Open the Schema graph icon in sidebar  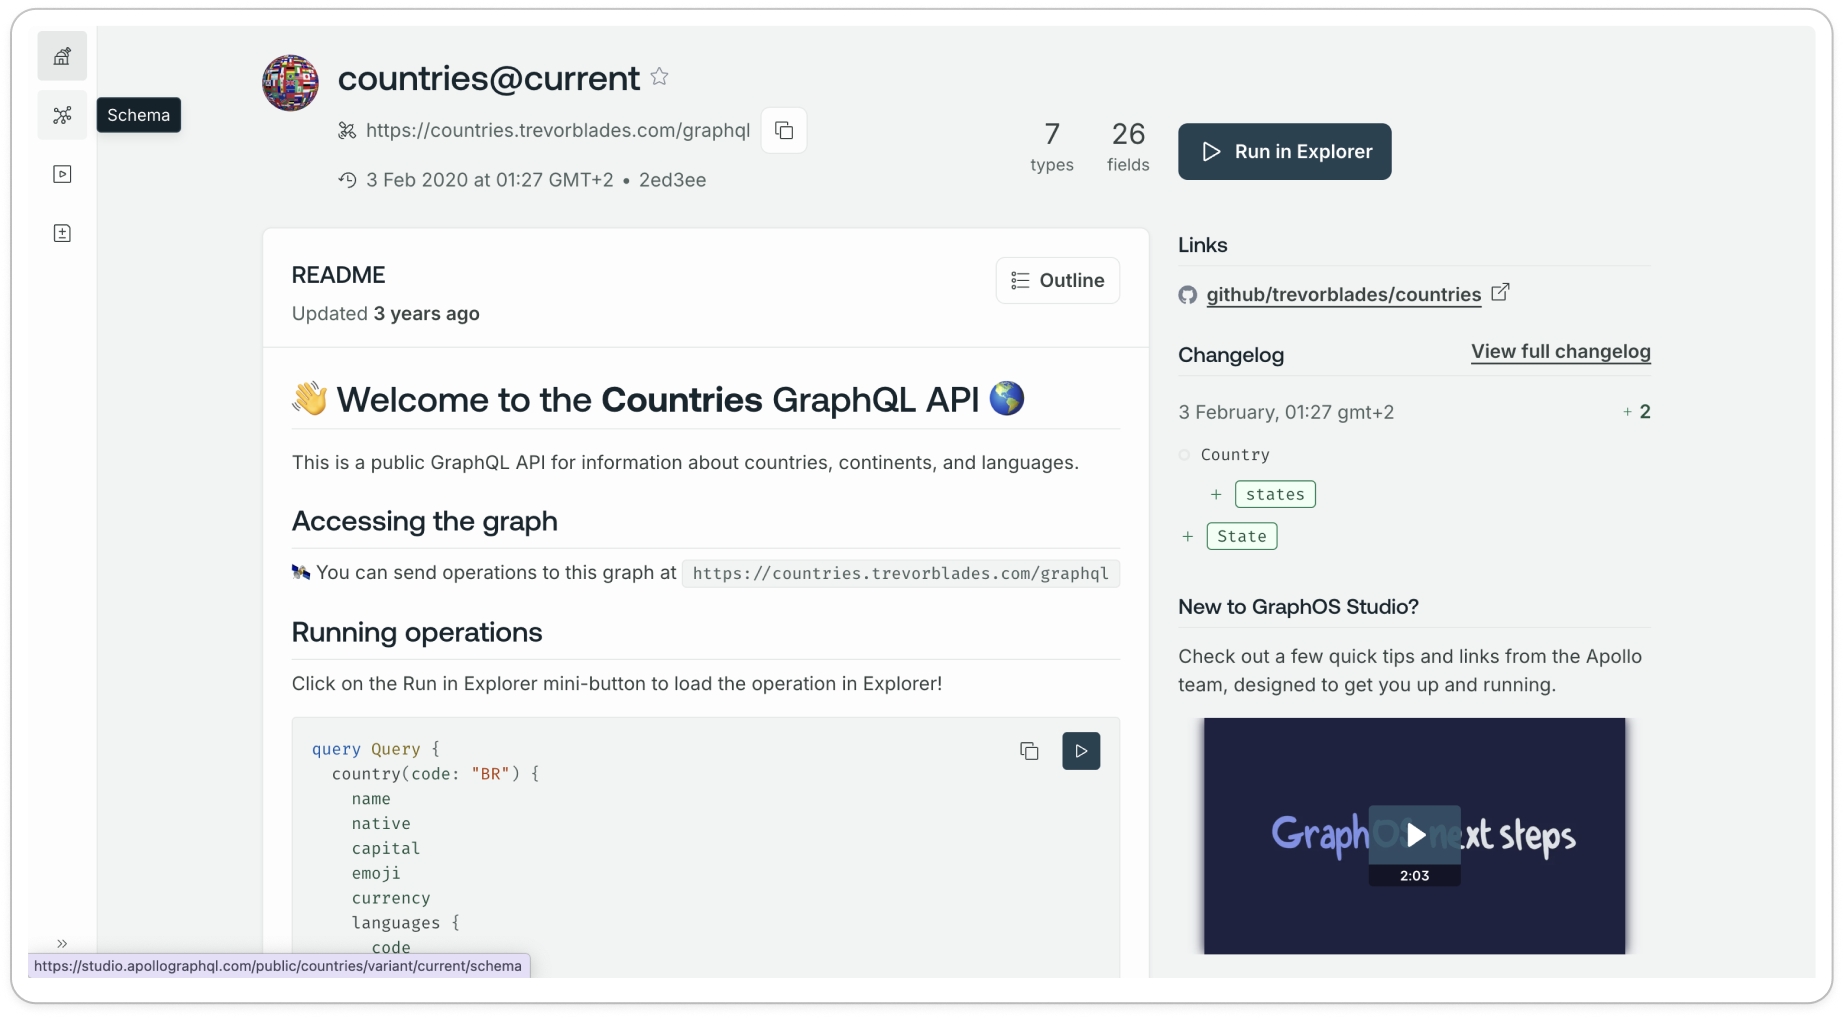click(62, 115)
